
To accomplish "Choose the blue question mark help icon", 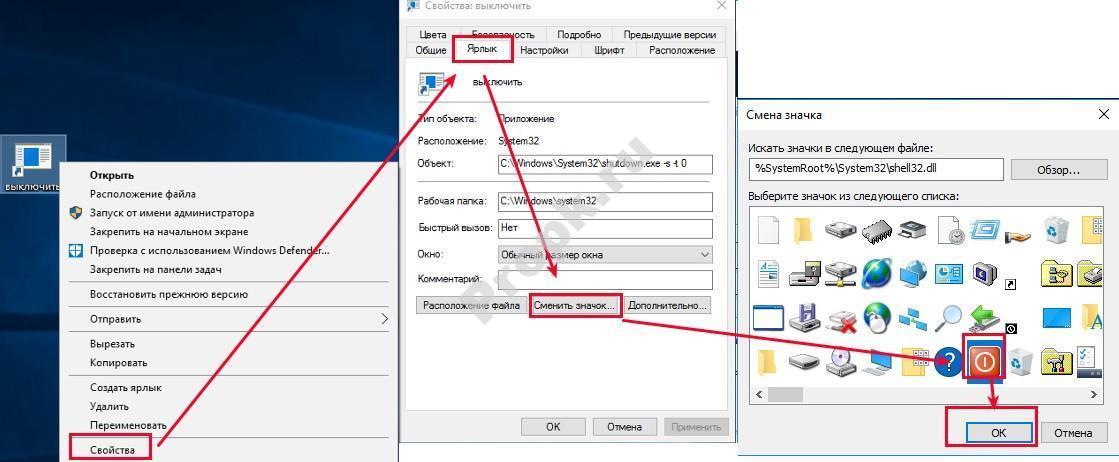I will coord(948,362).
